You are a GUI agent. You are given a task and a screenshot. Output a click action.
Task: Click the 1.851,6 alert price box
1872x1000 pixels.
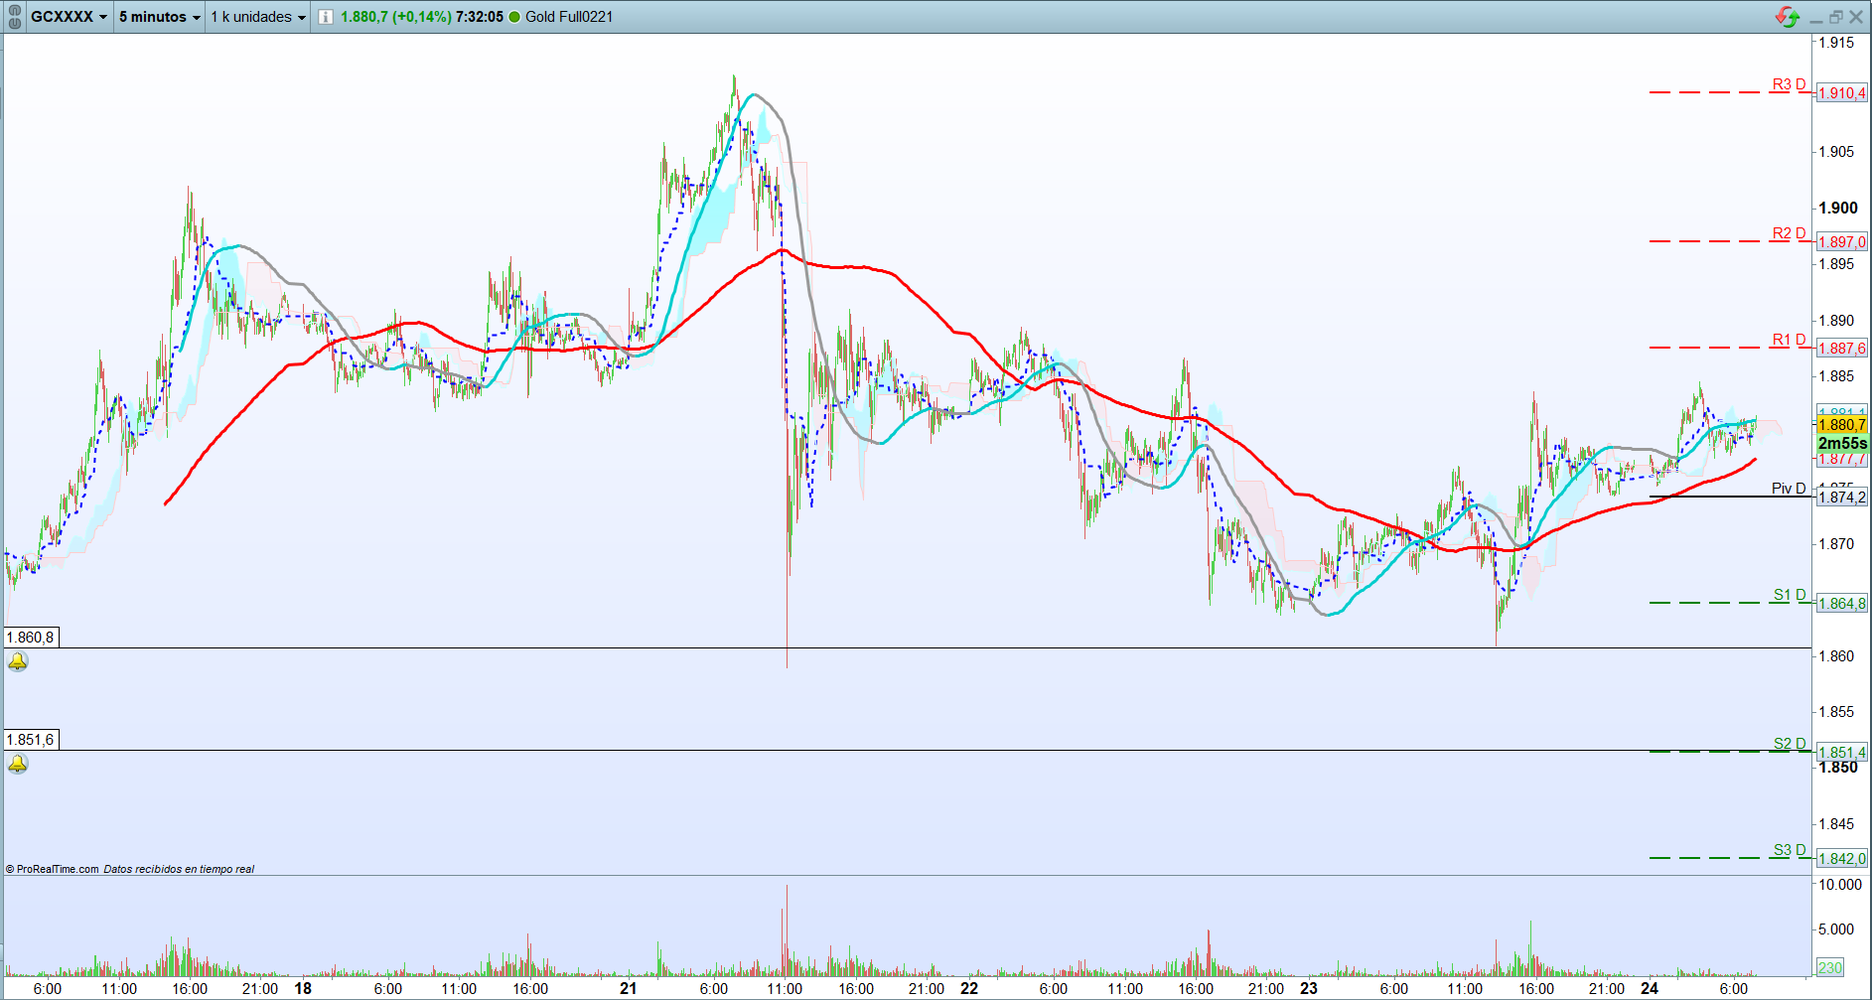[32, 738]
